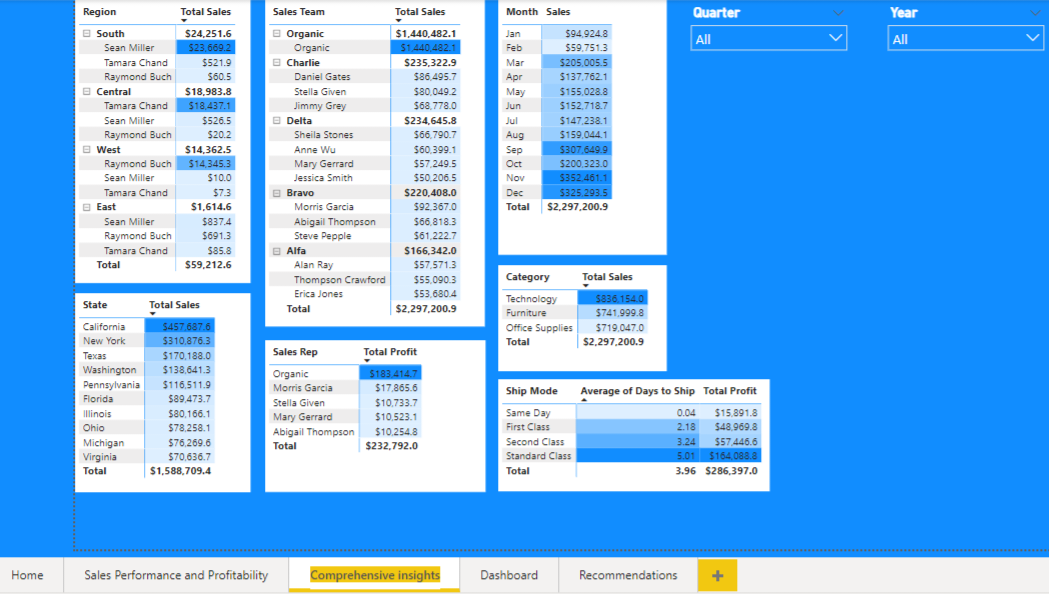
Task: Collapse the Organic sales team group
Action: (x=275, y=33)
